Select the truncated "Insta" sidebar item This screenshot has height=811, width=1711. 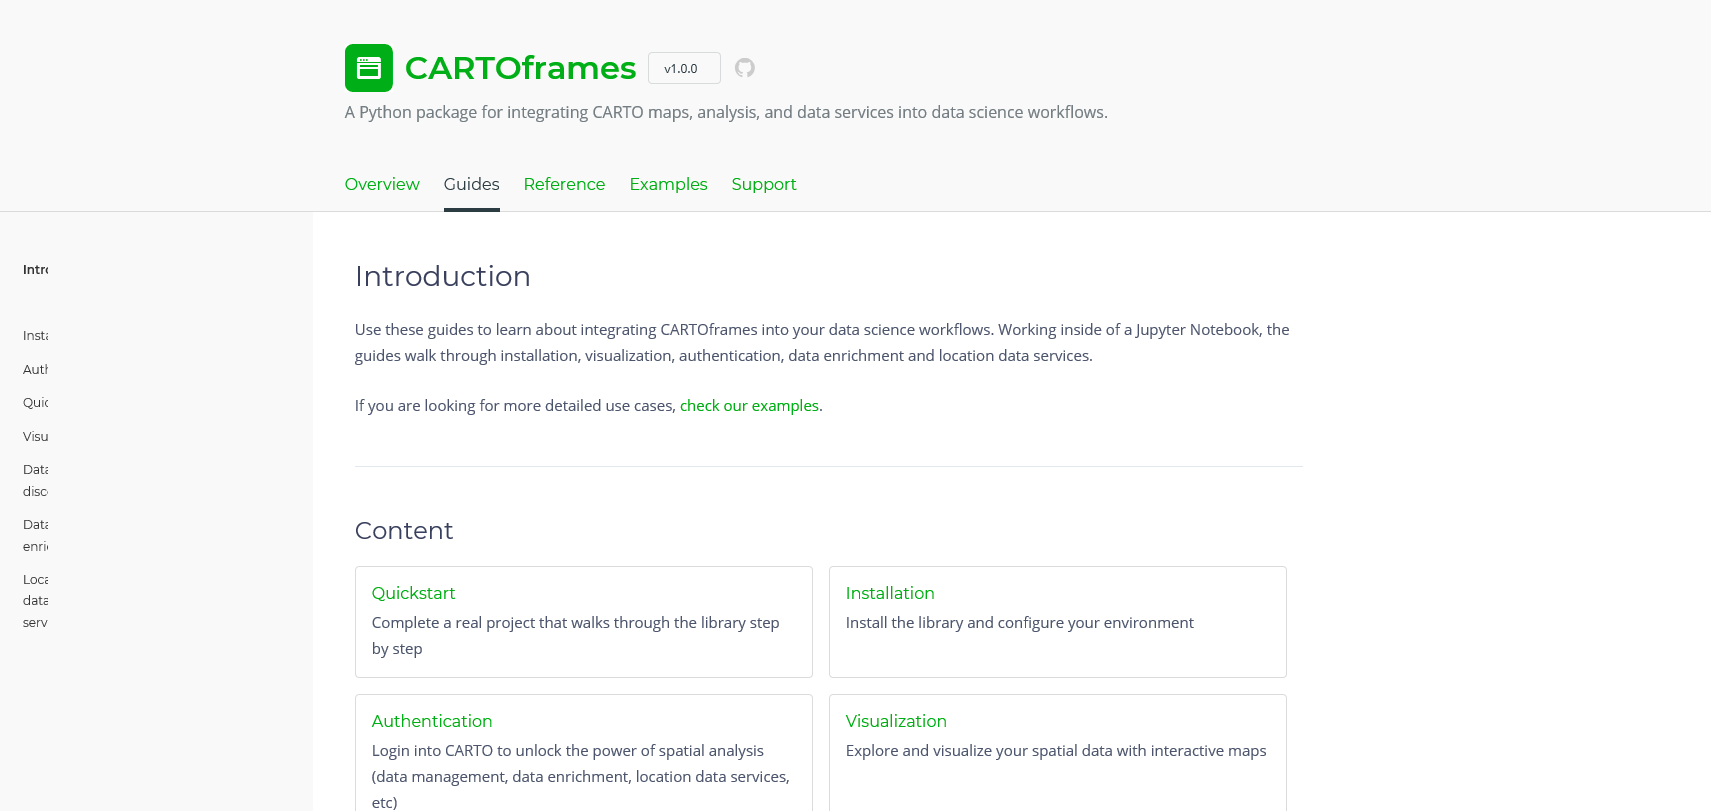[36, 336]
